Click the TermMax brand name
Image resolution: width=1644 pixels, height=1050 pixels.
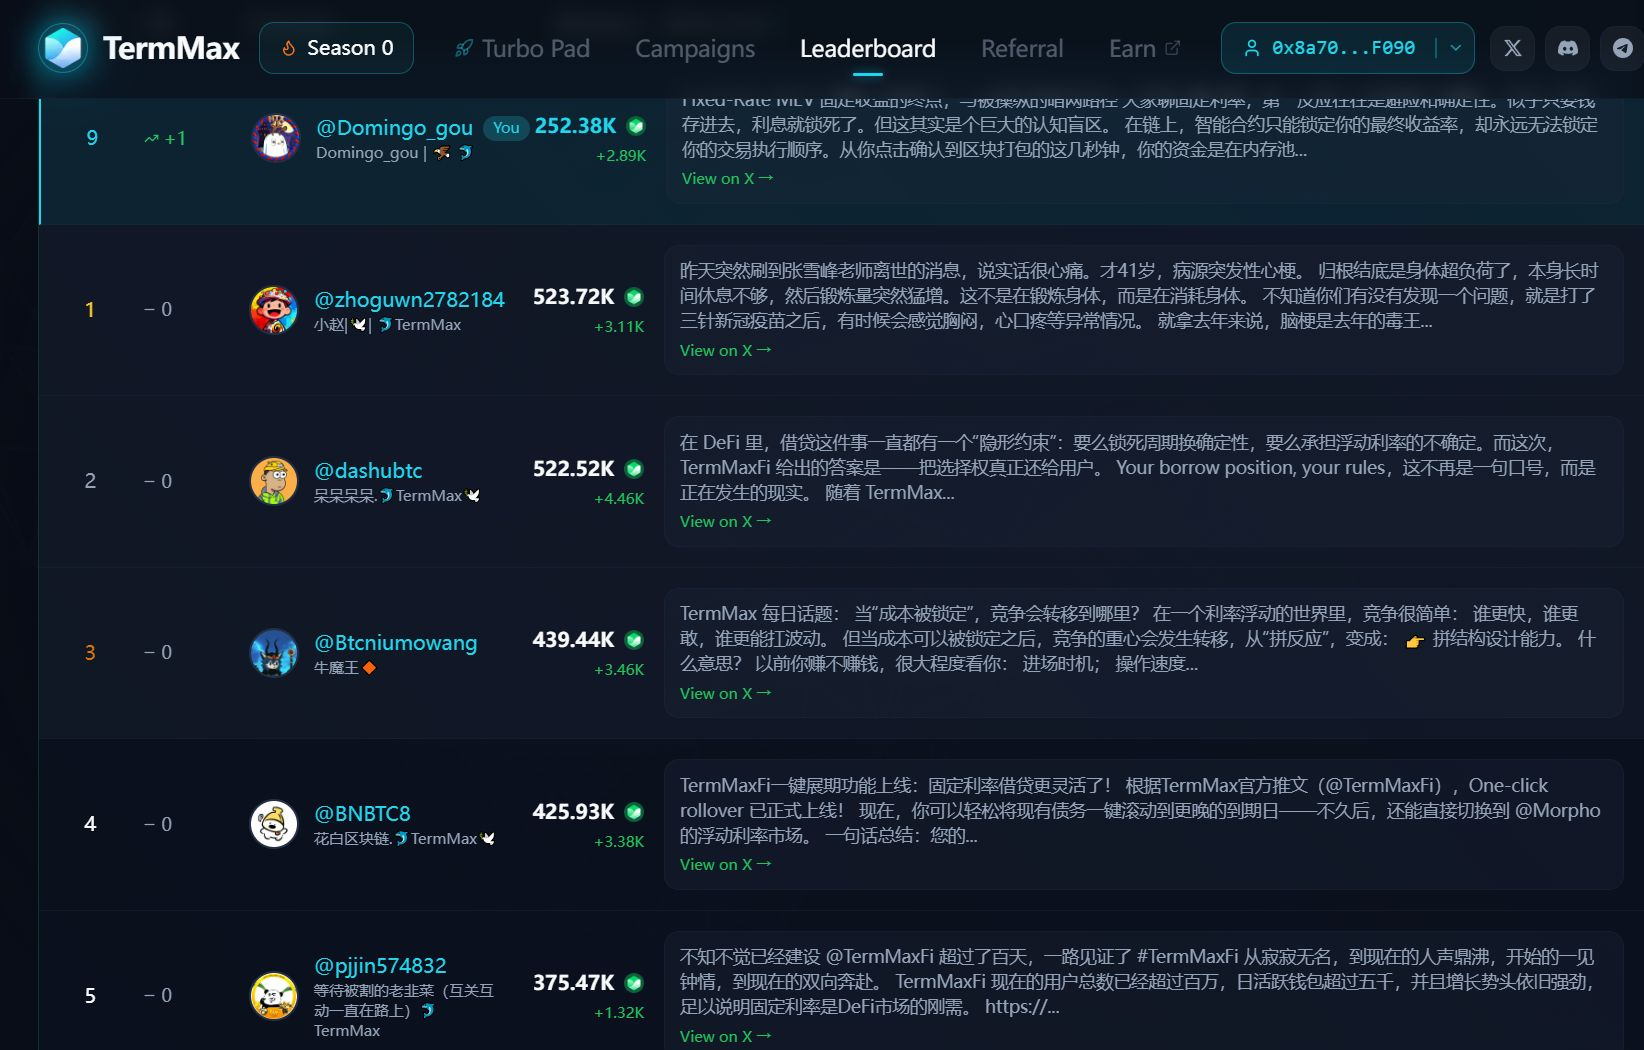171,48
